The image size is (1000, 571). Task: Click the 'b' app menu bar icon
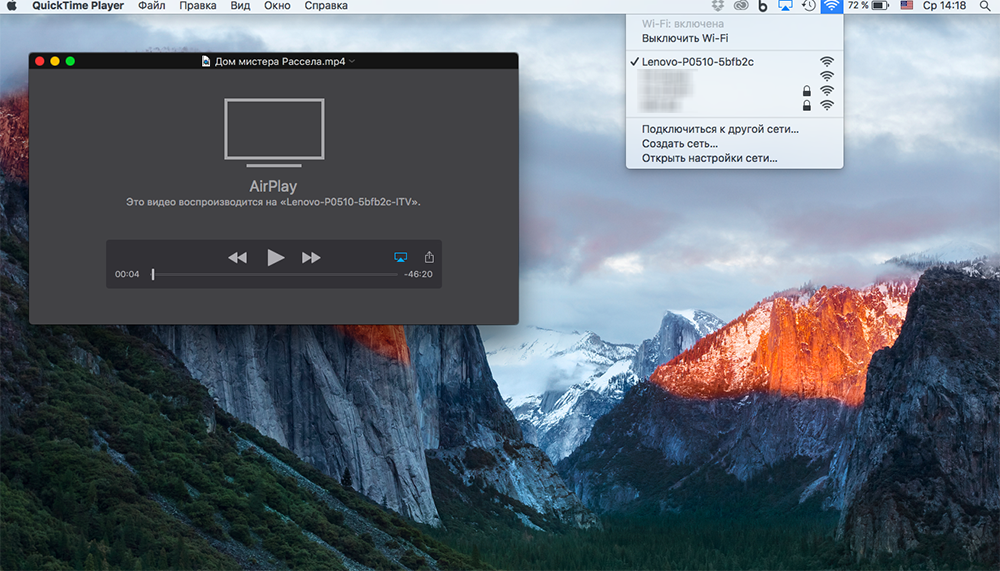click(763, 6)
